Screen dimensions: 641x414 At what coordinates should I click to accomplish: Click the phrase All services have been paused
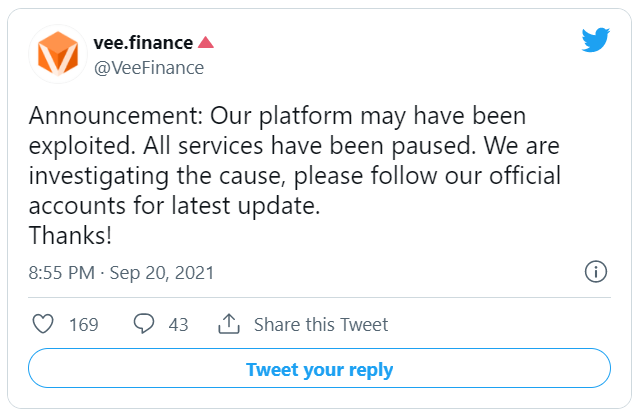[x=309, y=145]
